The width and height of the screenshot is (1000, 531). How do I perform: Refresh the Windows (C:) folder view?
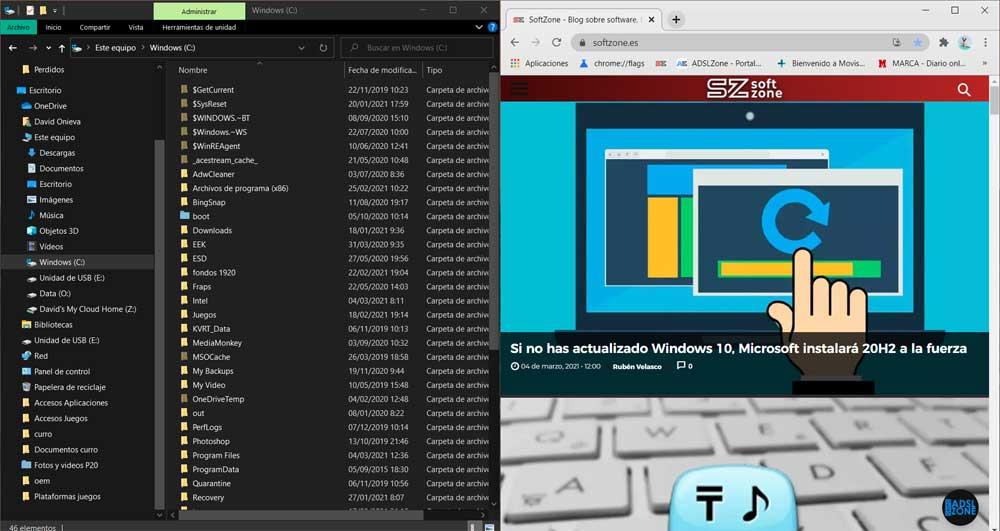coord(323,48)
